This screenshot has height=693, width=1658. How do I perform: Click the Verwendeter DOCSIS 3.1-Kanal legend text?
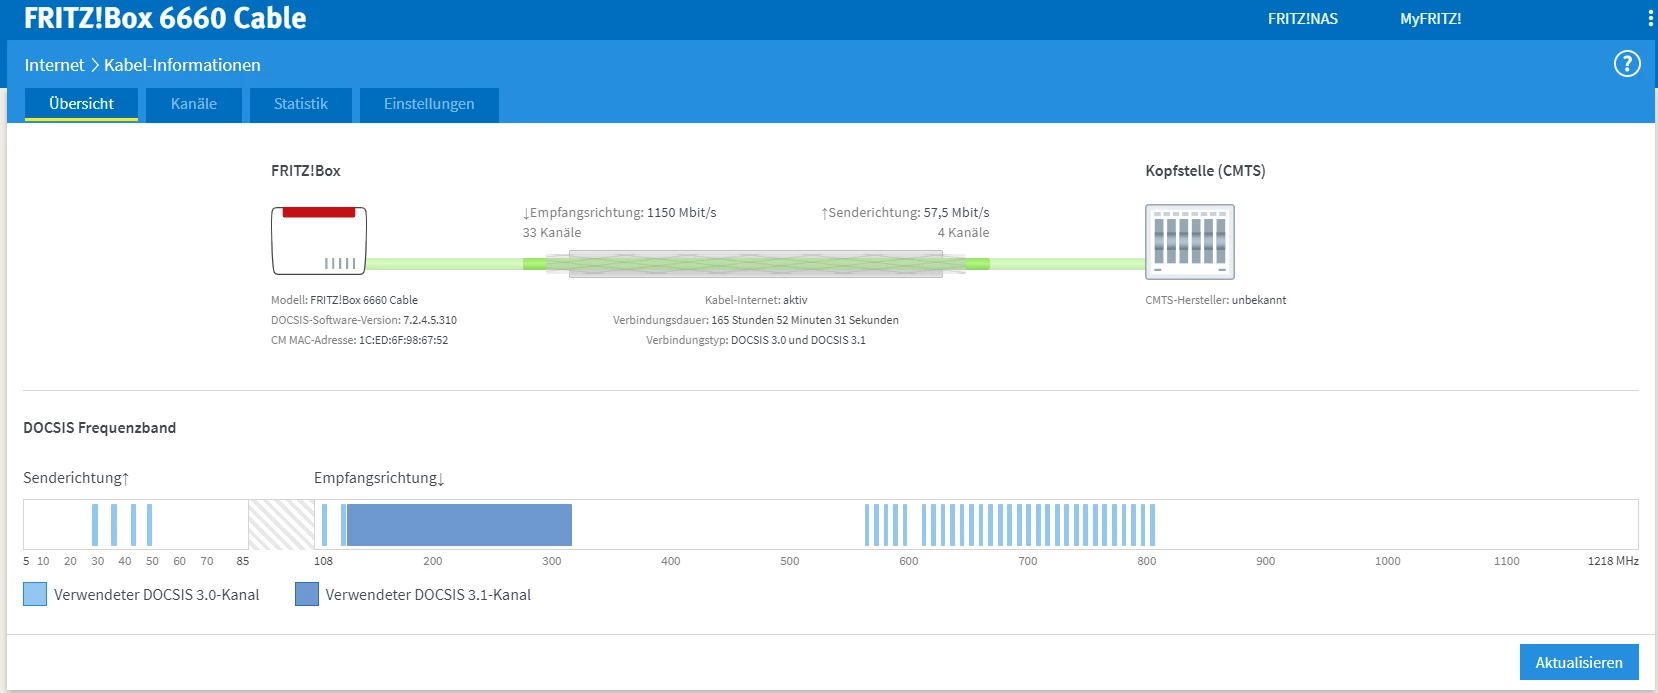click(428, 595)
